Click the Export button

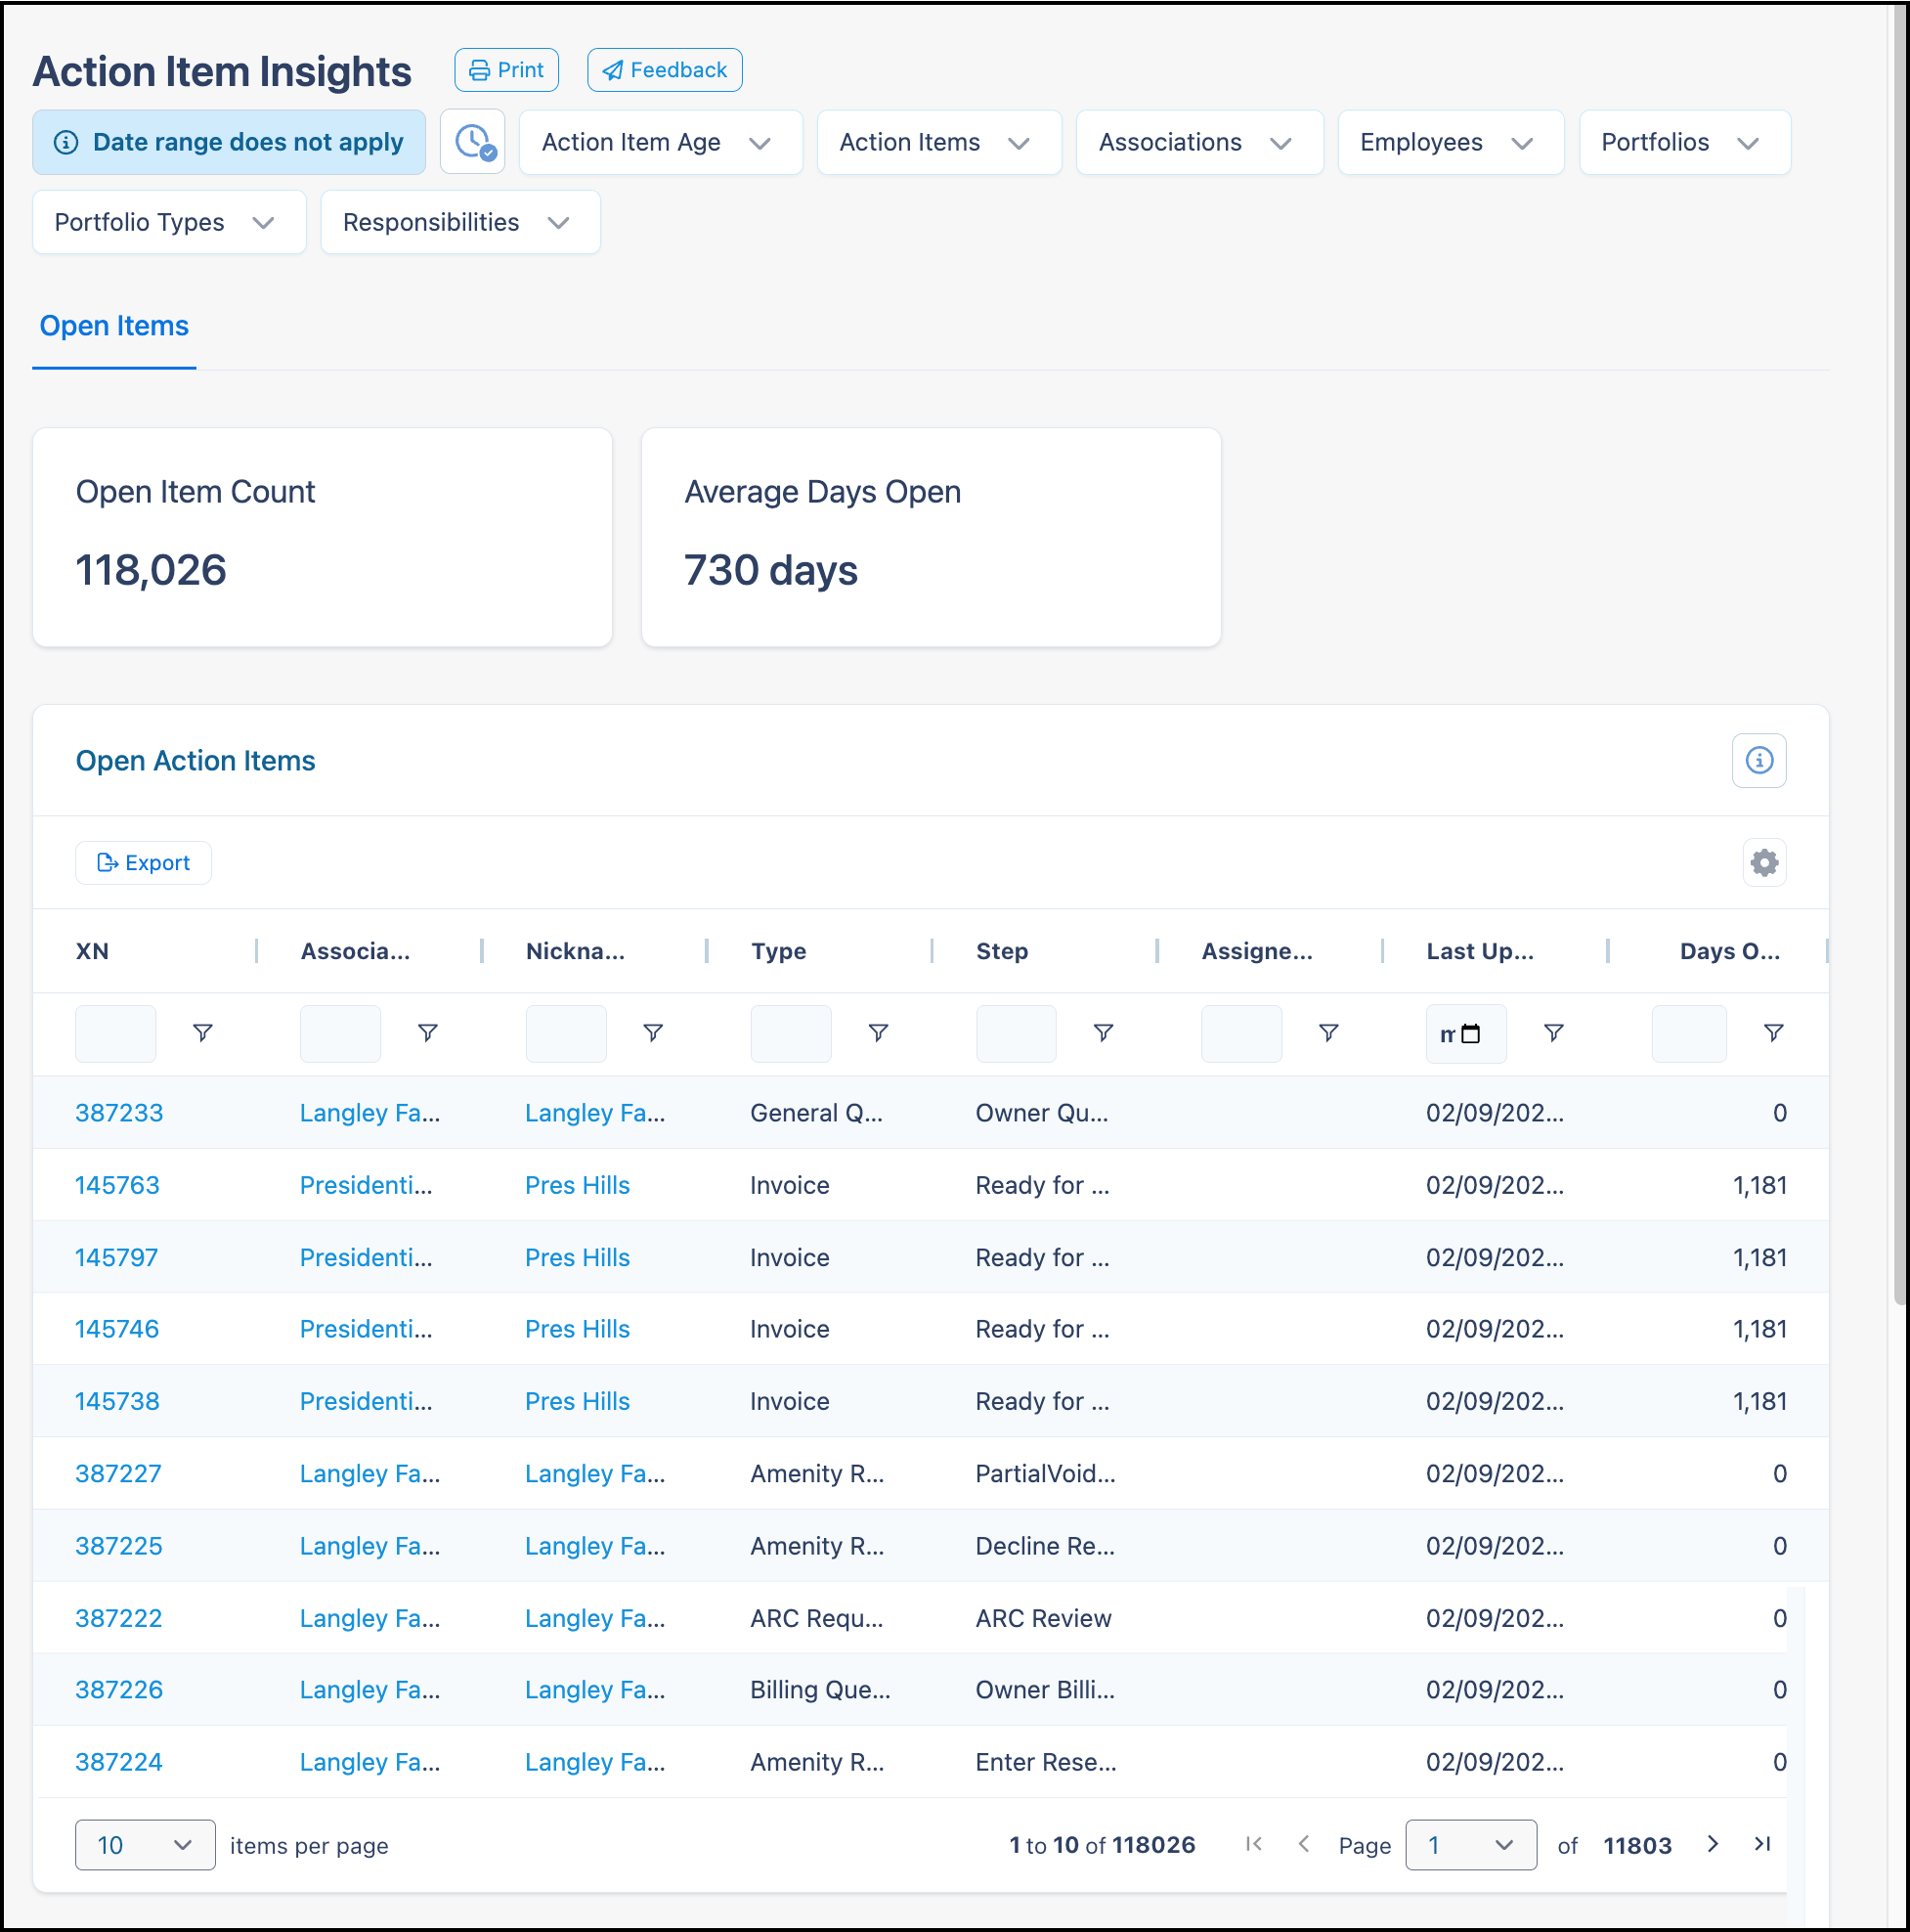pos(143,862)
